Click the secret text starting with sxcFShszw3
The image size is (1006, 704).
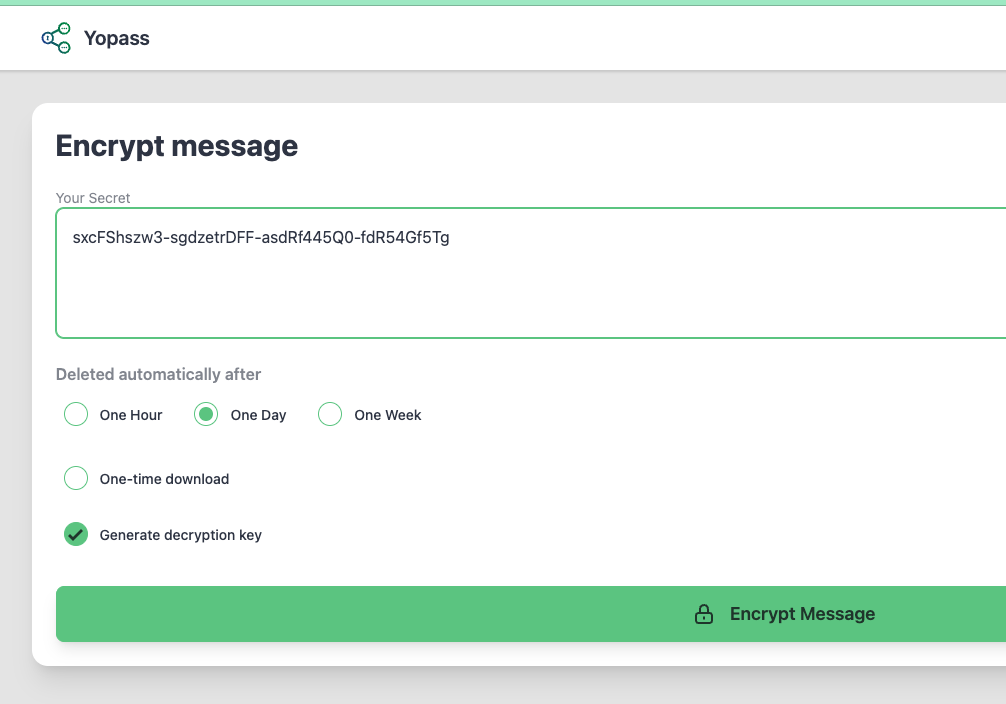261,238
